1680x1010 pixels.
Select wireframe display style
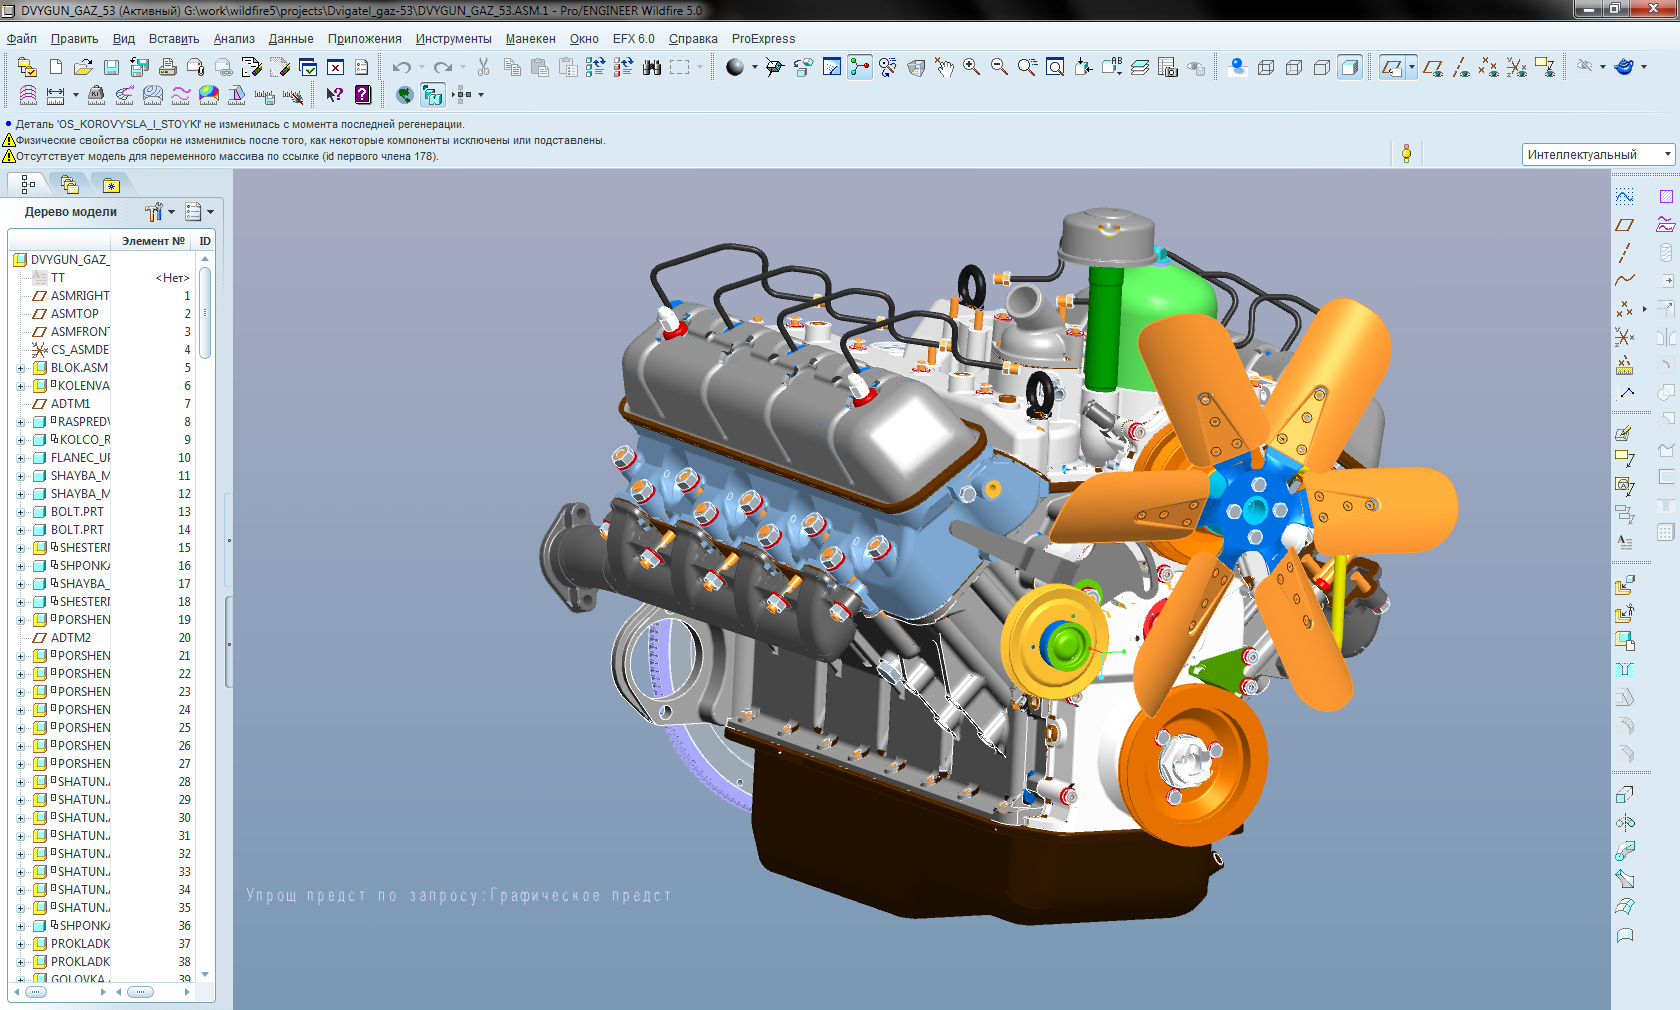coord(1266,67)
